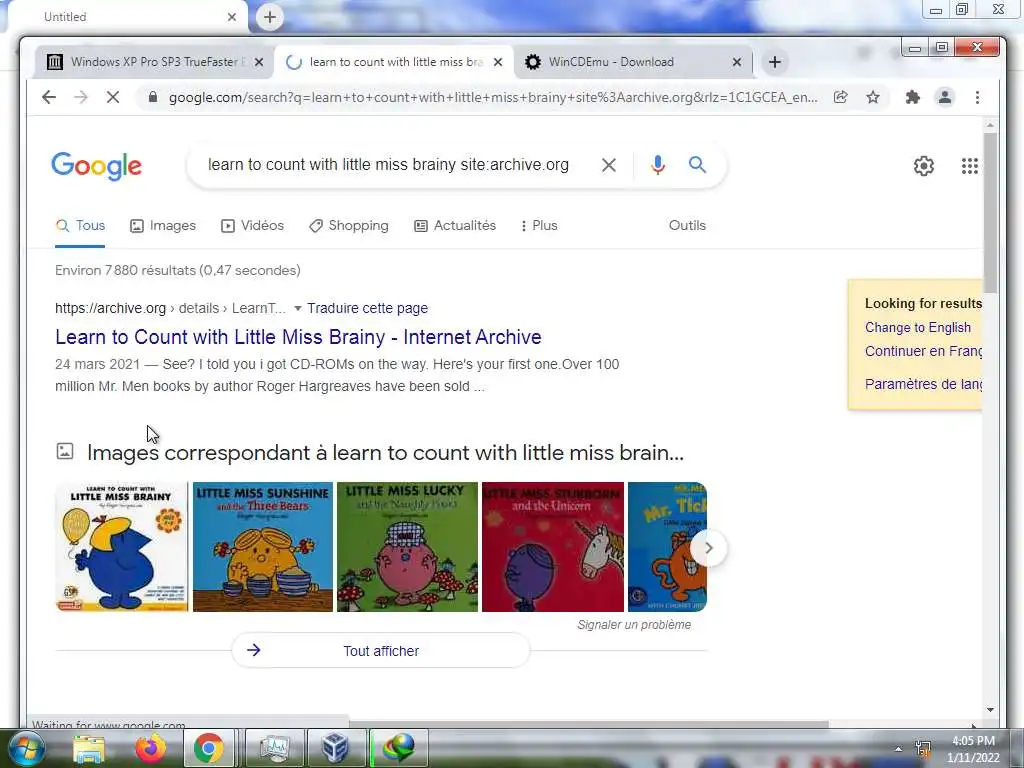Viewport: 1024px width, 768px height.
Task: Click Signaler un problème link
Action: pos(634,625)
